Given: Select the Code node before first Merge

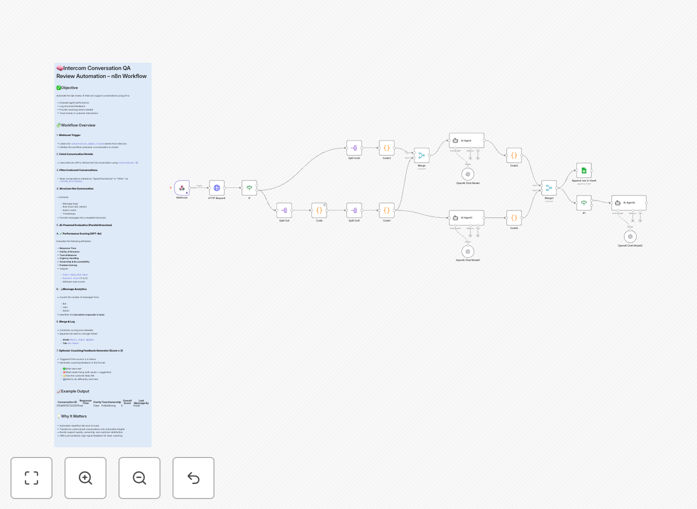Looking at the screenshot, I should (x=387, y=148).
